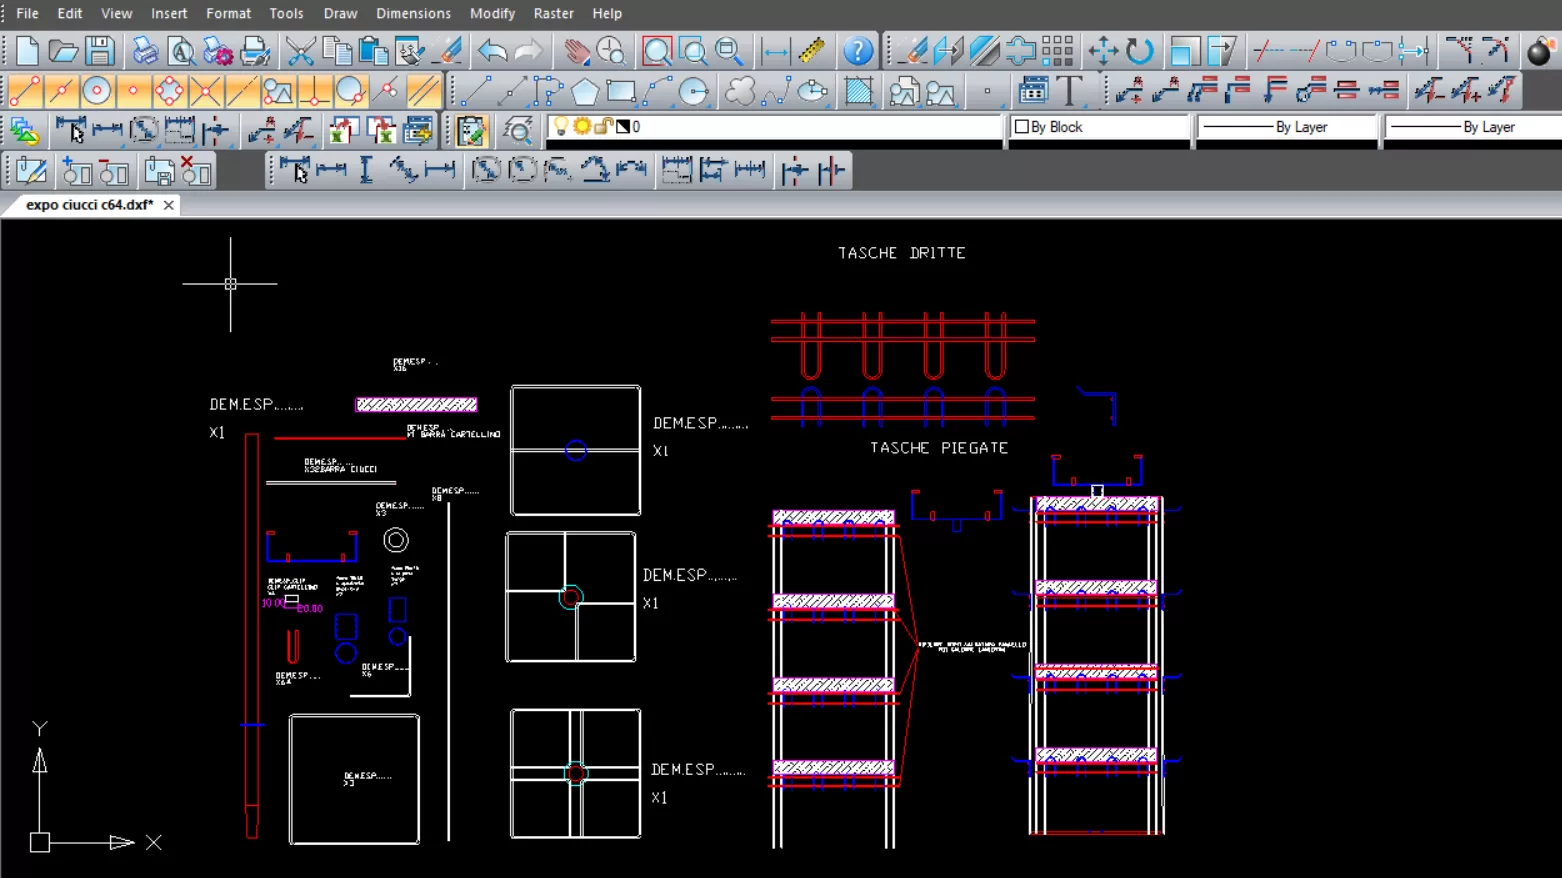Toggle the layer lock padlock
This screenshot has height=878, width=1562.
click(x=602, y=127)
